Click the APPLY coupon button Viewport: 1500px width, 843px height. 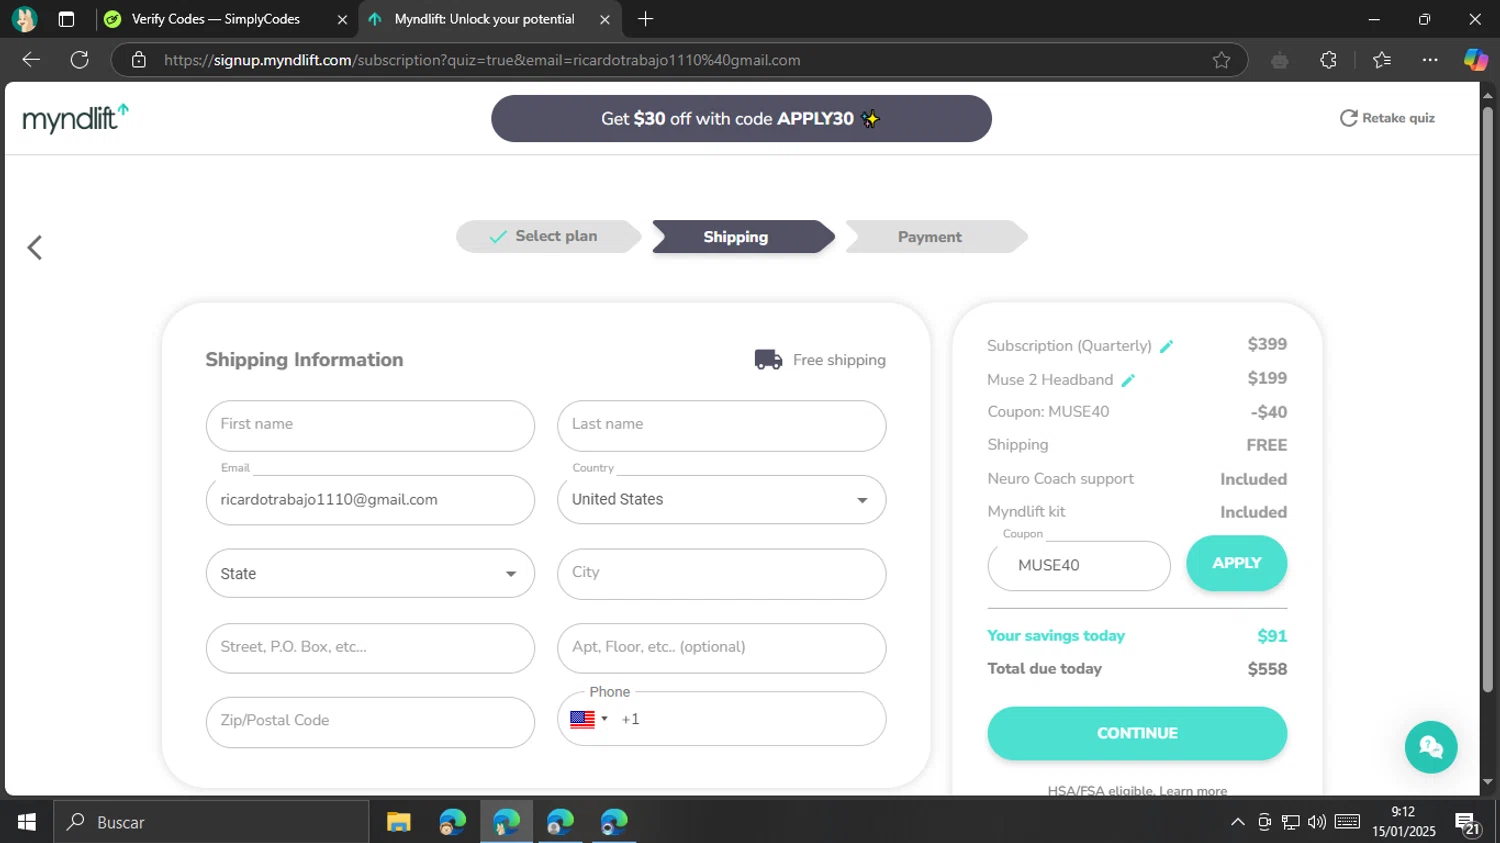(x=1236, y=563)
